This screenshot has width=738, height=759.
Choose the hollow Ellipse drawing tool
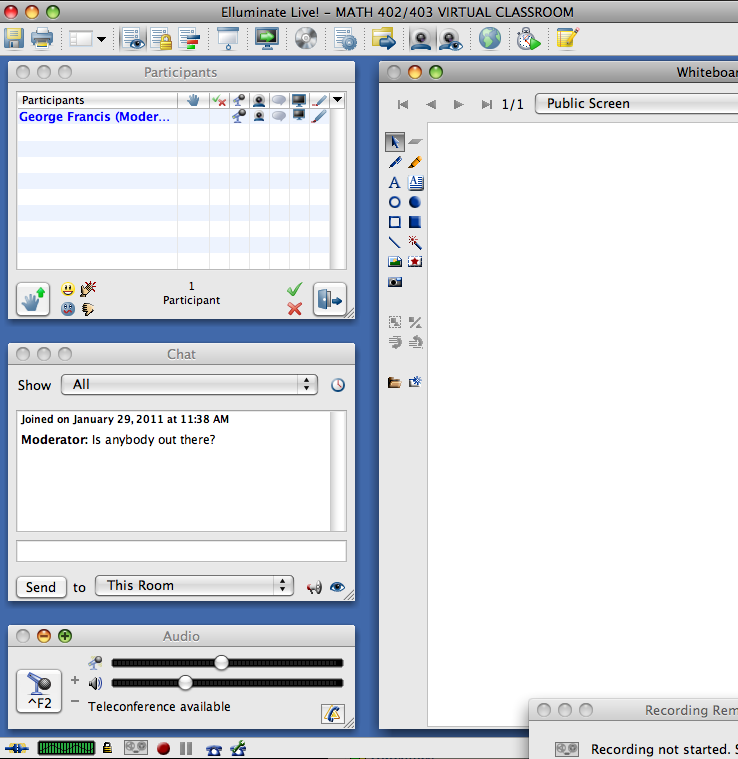point(395,202)
